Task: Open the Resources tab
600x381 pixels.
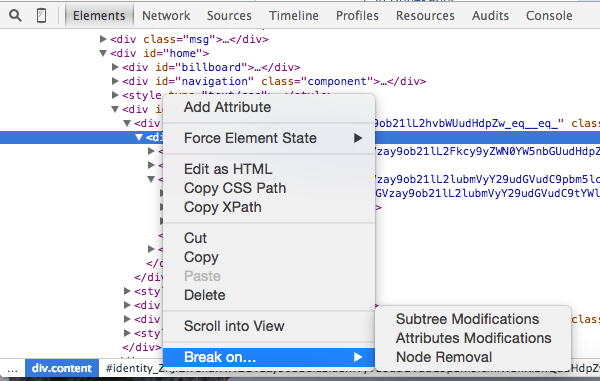Action: (425, 16)
